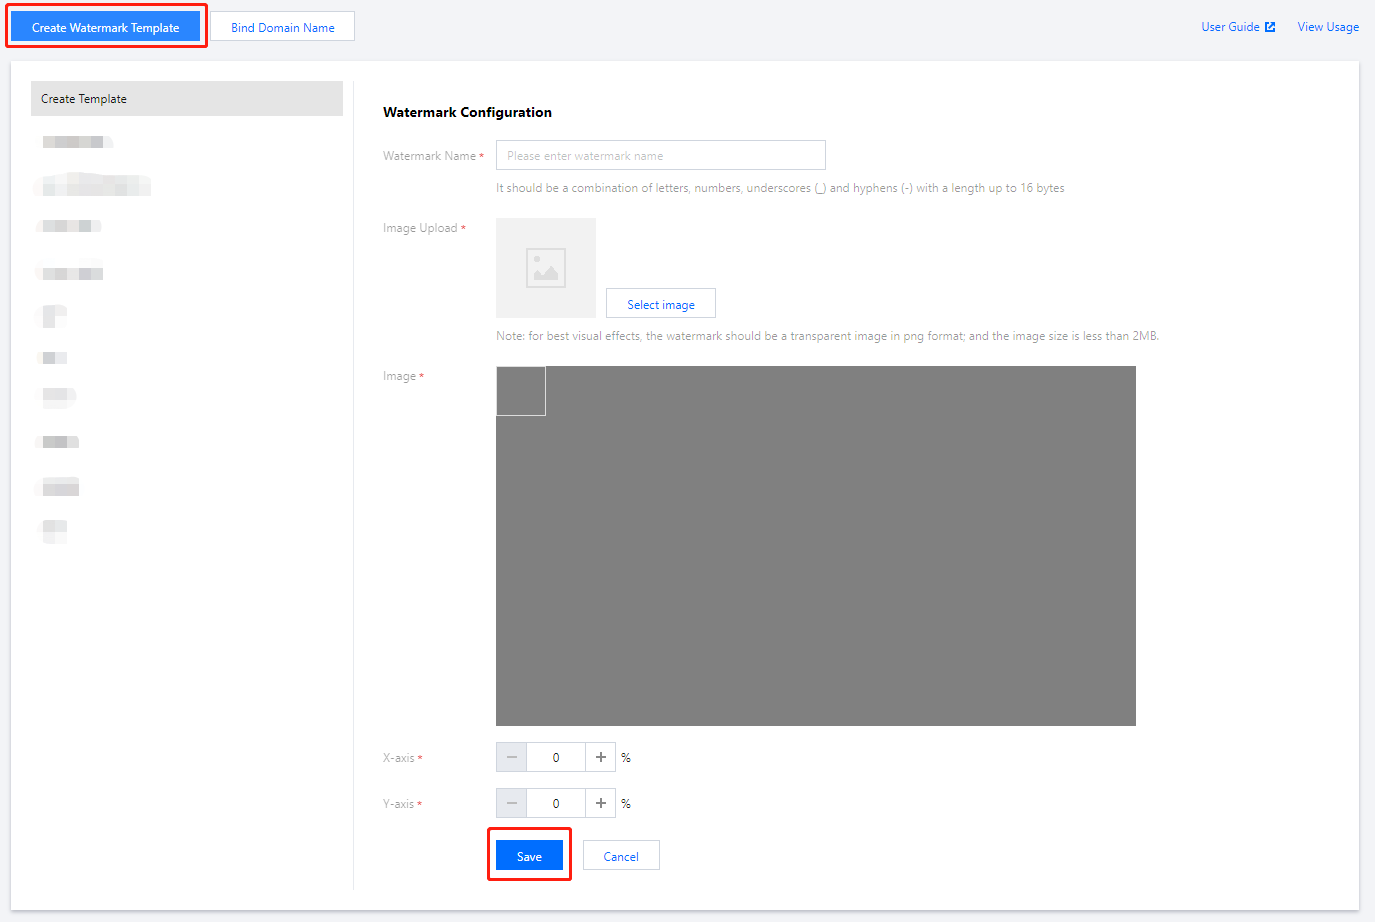
Task: Click the Watermark Name label
Action: click(429, 156)
